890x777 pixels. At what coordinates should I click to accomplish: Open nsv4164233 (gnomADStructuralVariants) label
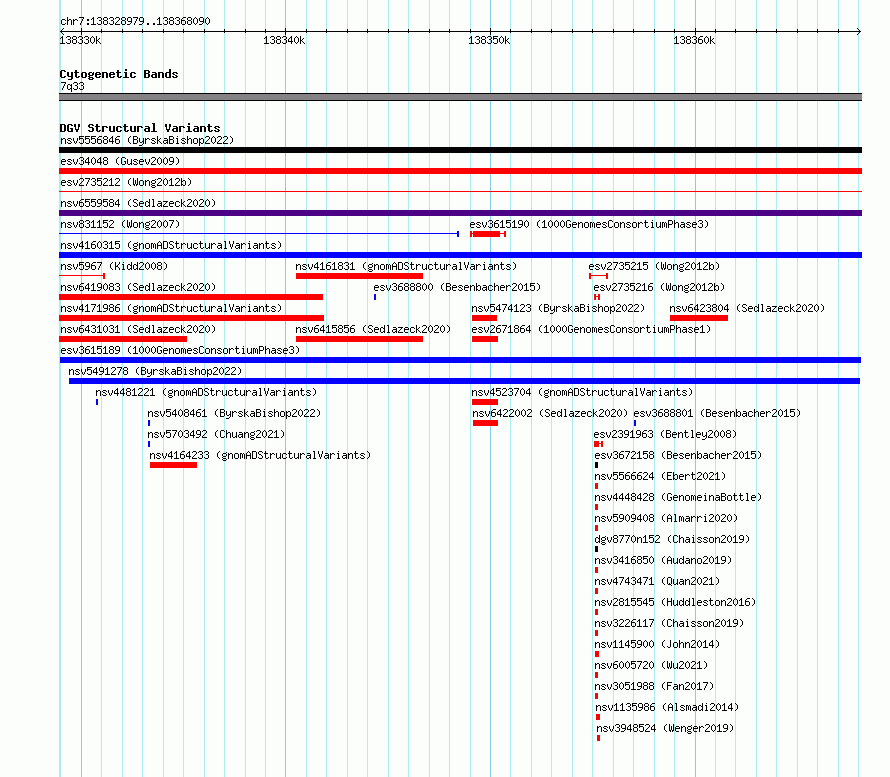[260, 455]
